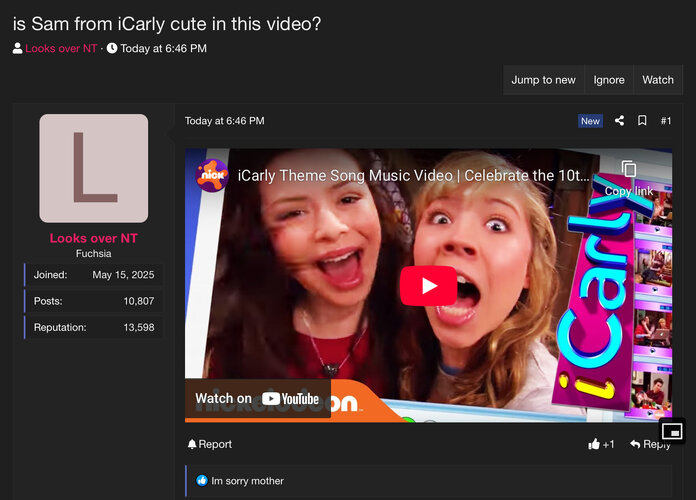The height and width of the screenshot is (500, 696).
Task: Open the large 'L' user avatar
Action: click(94, 168)
